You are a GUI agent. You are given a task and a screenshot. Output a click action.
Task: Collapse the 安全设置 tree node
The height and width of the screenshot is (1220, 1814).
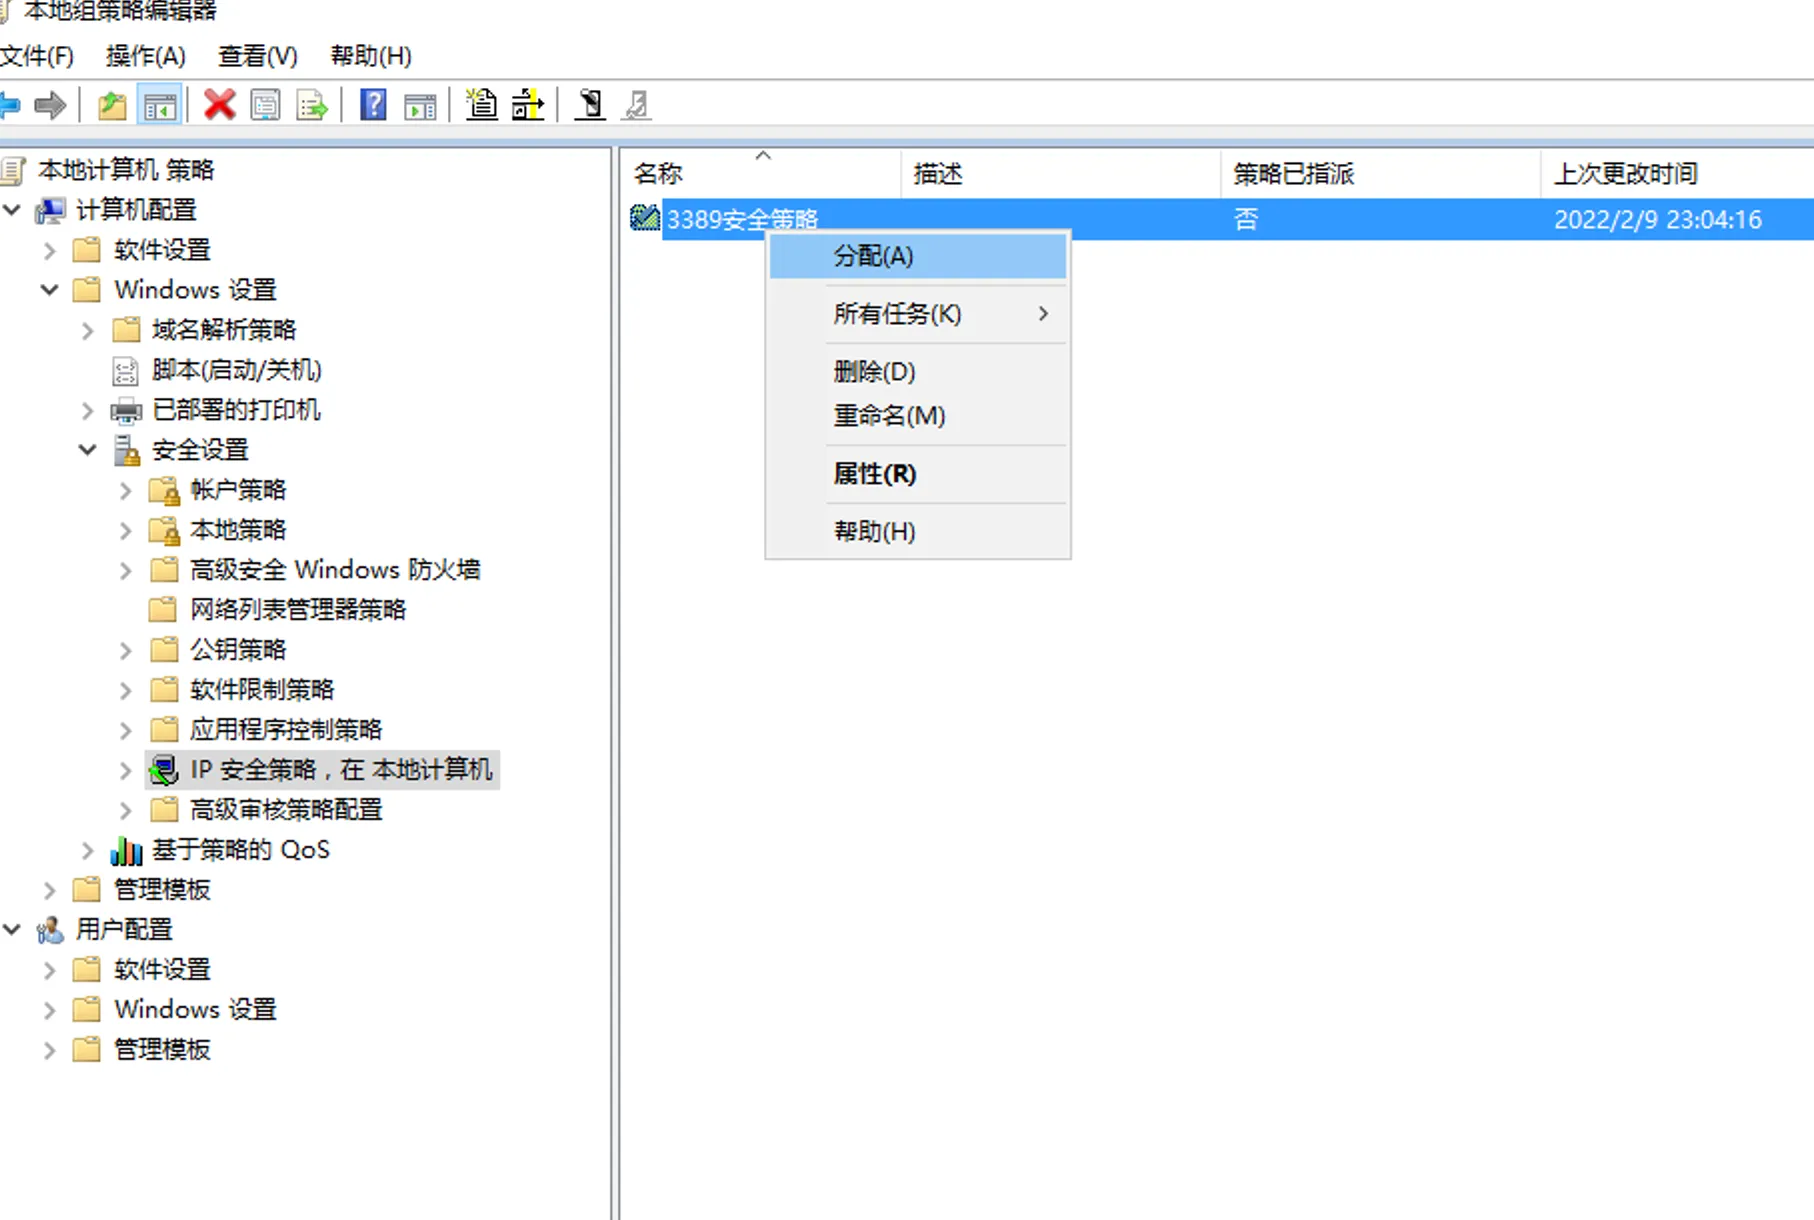[88, 450]
